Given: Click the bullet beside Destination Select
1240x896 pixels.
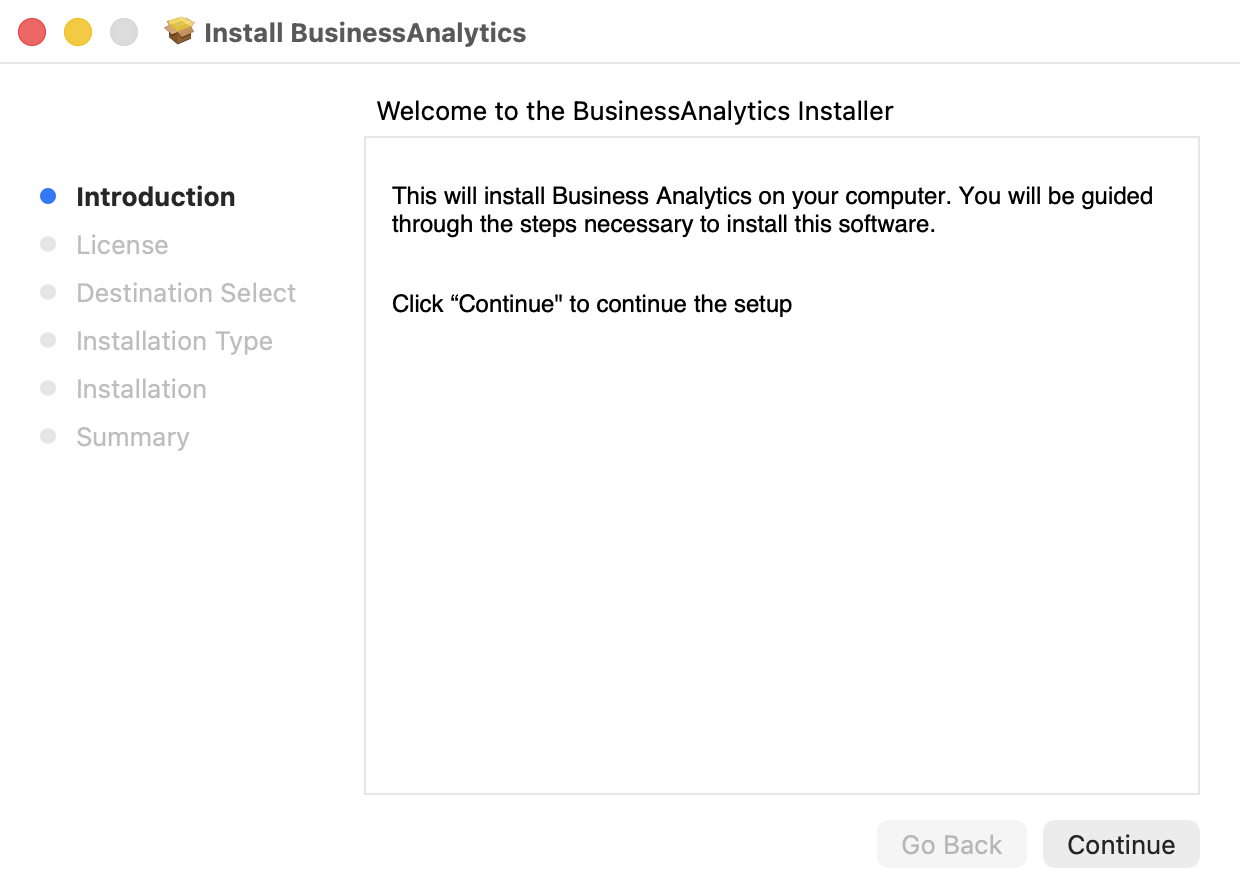Looking at the screenshot, I should 48,292.
